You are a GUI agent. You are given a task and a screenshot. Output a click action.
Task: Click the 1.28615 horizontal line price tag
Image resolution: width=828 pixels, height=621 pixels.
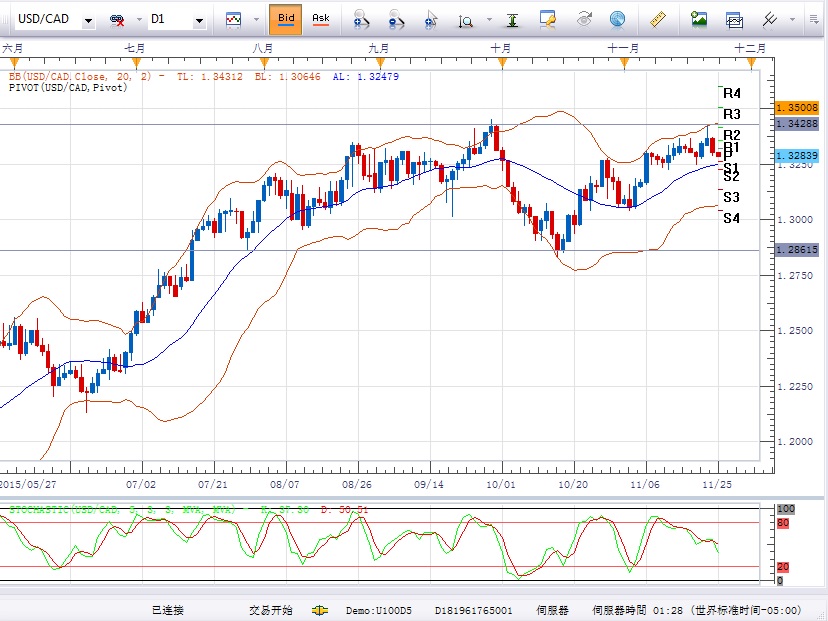click(x=796, y=249)
